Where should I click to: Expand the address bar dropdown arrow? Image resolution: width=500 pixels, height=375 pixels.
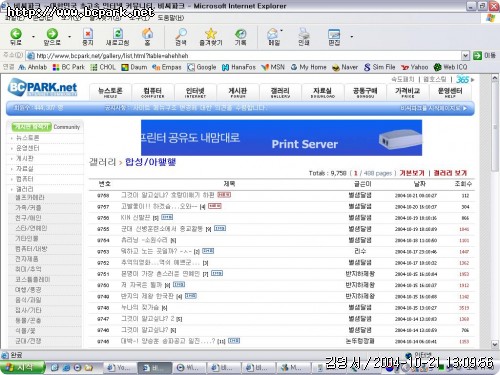(465, 55)
